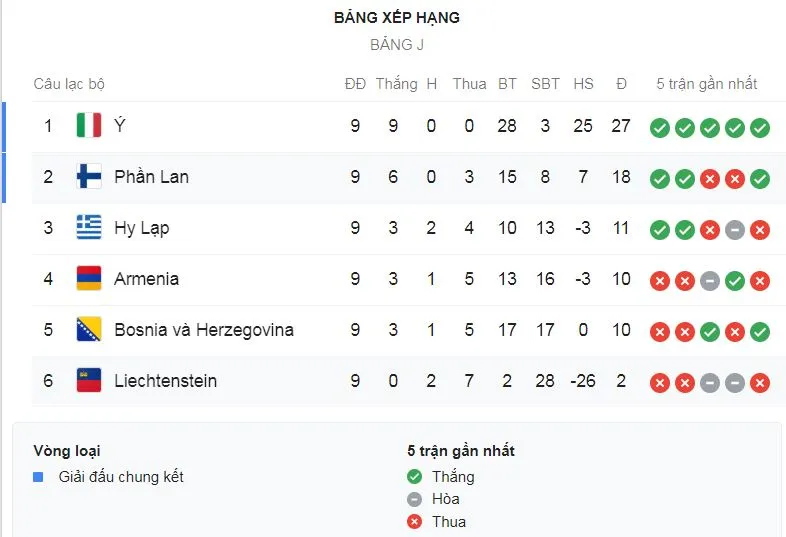Click the 5 trận gần nhất column header

pyautogui.click(x=706, y=84)
